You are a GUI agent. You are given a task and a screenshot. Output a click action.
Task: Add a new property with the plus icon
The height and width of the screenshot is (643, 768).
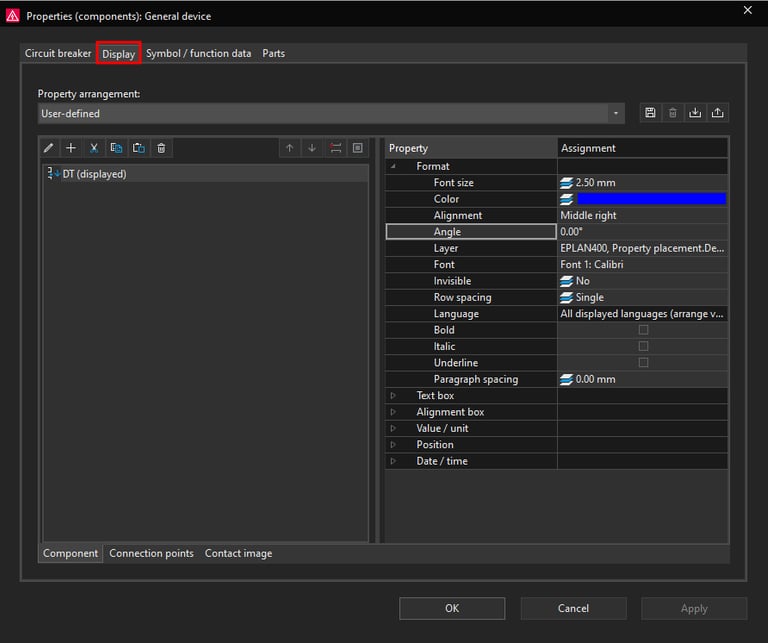(x=71, y=148)
